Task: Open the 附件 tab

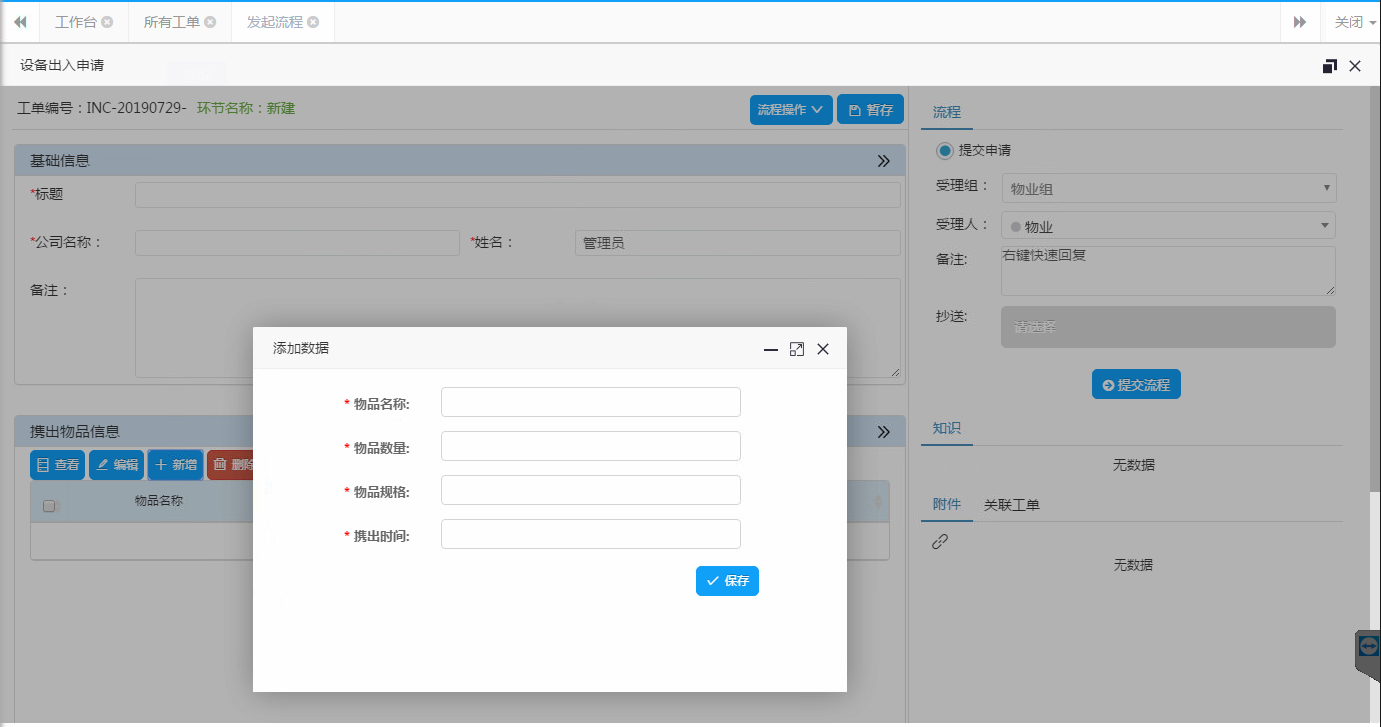Action: [x=946, y=505]
